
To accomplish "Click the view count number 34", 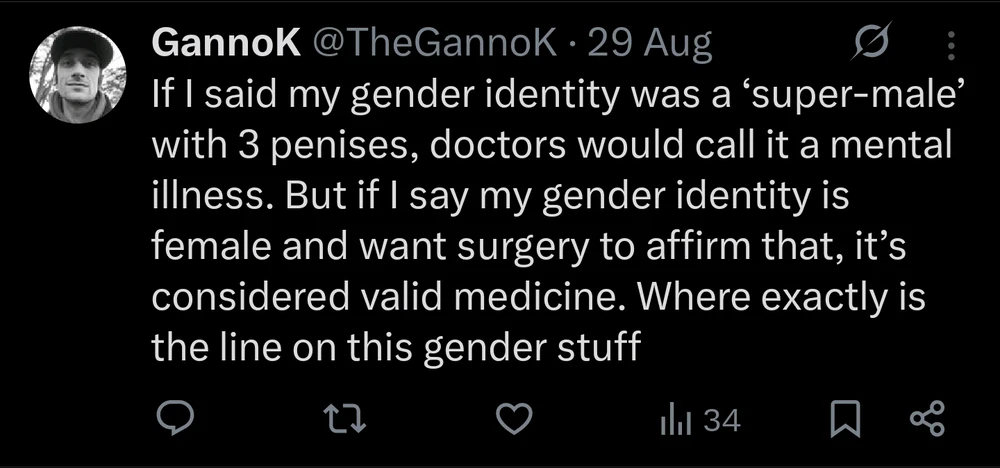I will click(722, 421).
